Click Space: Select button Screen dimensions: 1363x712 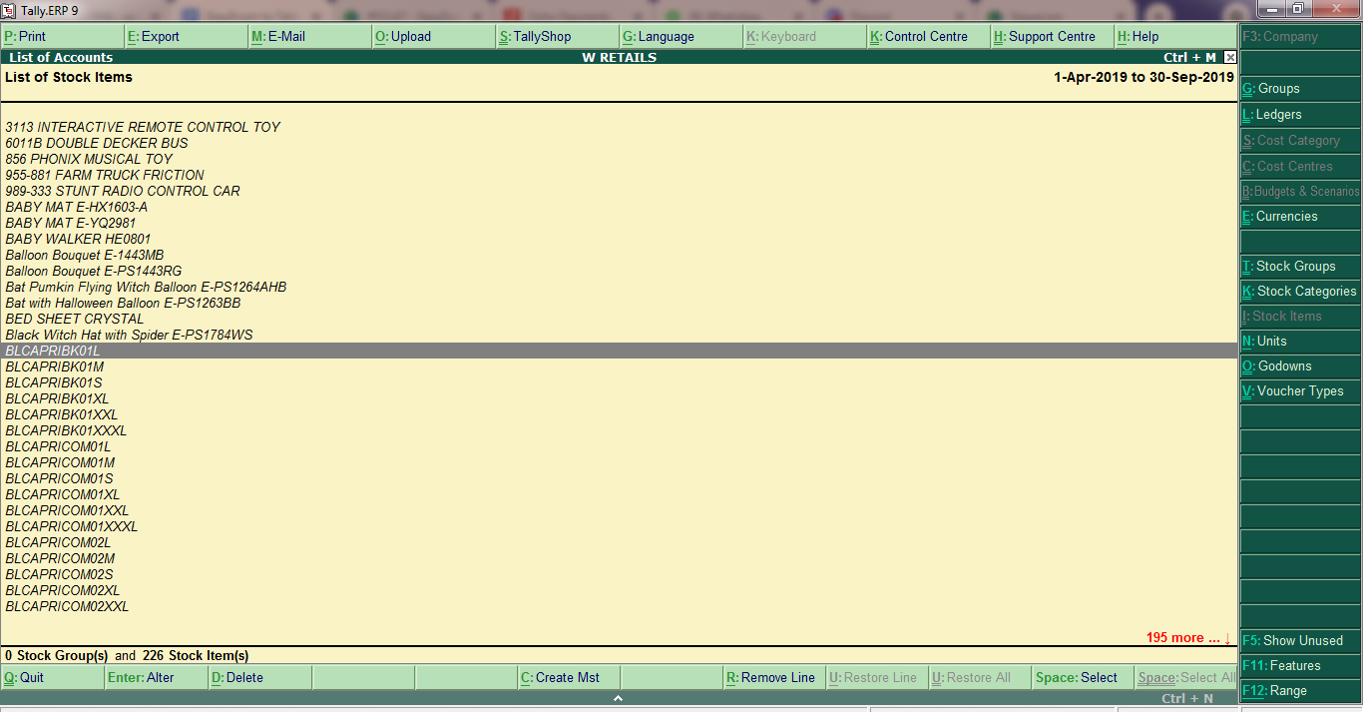[1083, 677]
